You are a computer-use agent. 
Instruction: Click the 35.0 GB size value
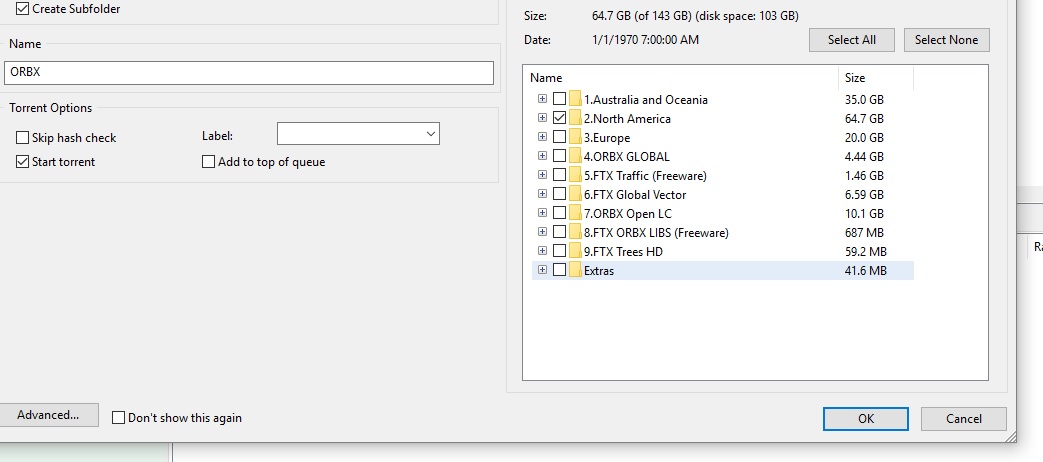pyautogui.click(x=864, y=100)
